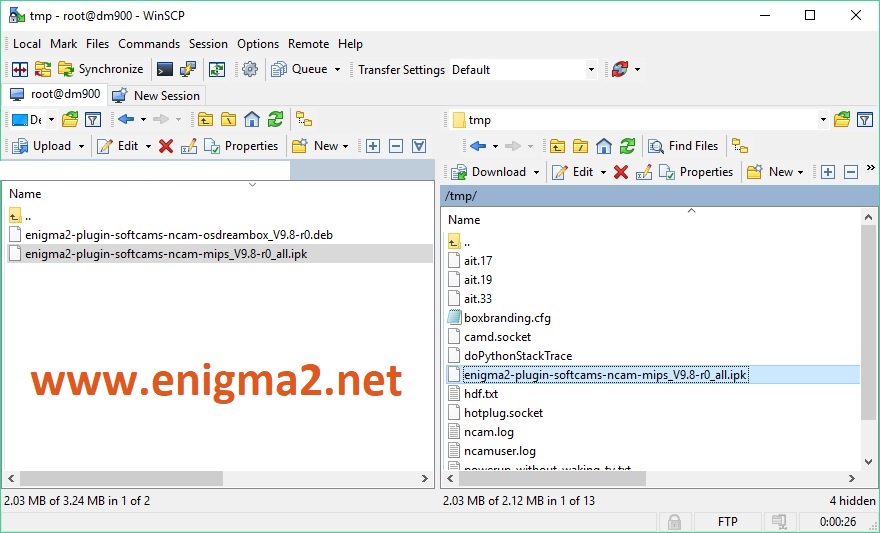Screen dimensions: 880x533
Task: Click the local Rename icon
Action: click(x=189, y=146)
